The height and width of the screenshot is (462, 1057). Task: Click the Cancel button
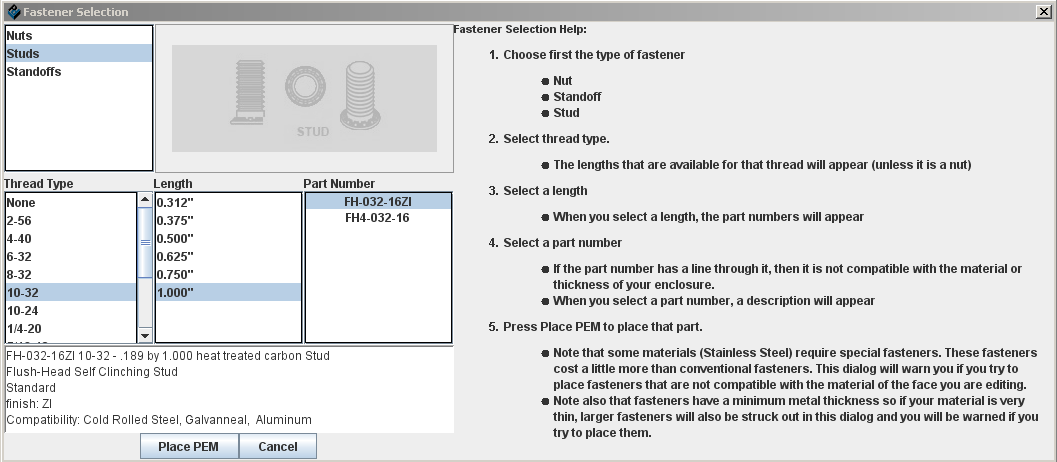click(x=277, y=446)
